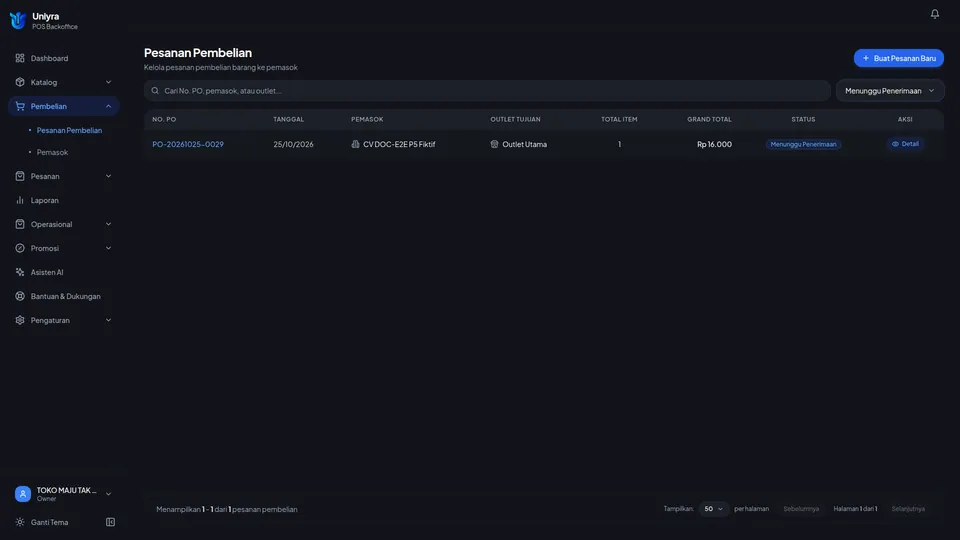The width and height of the screenshot is (960, 540).
Task: Click the NO. PO column header
Action: (164, 119)
